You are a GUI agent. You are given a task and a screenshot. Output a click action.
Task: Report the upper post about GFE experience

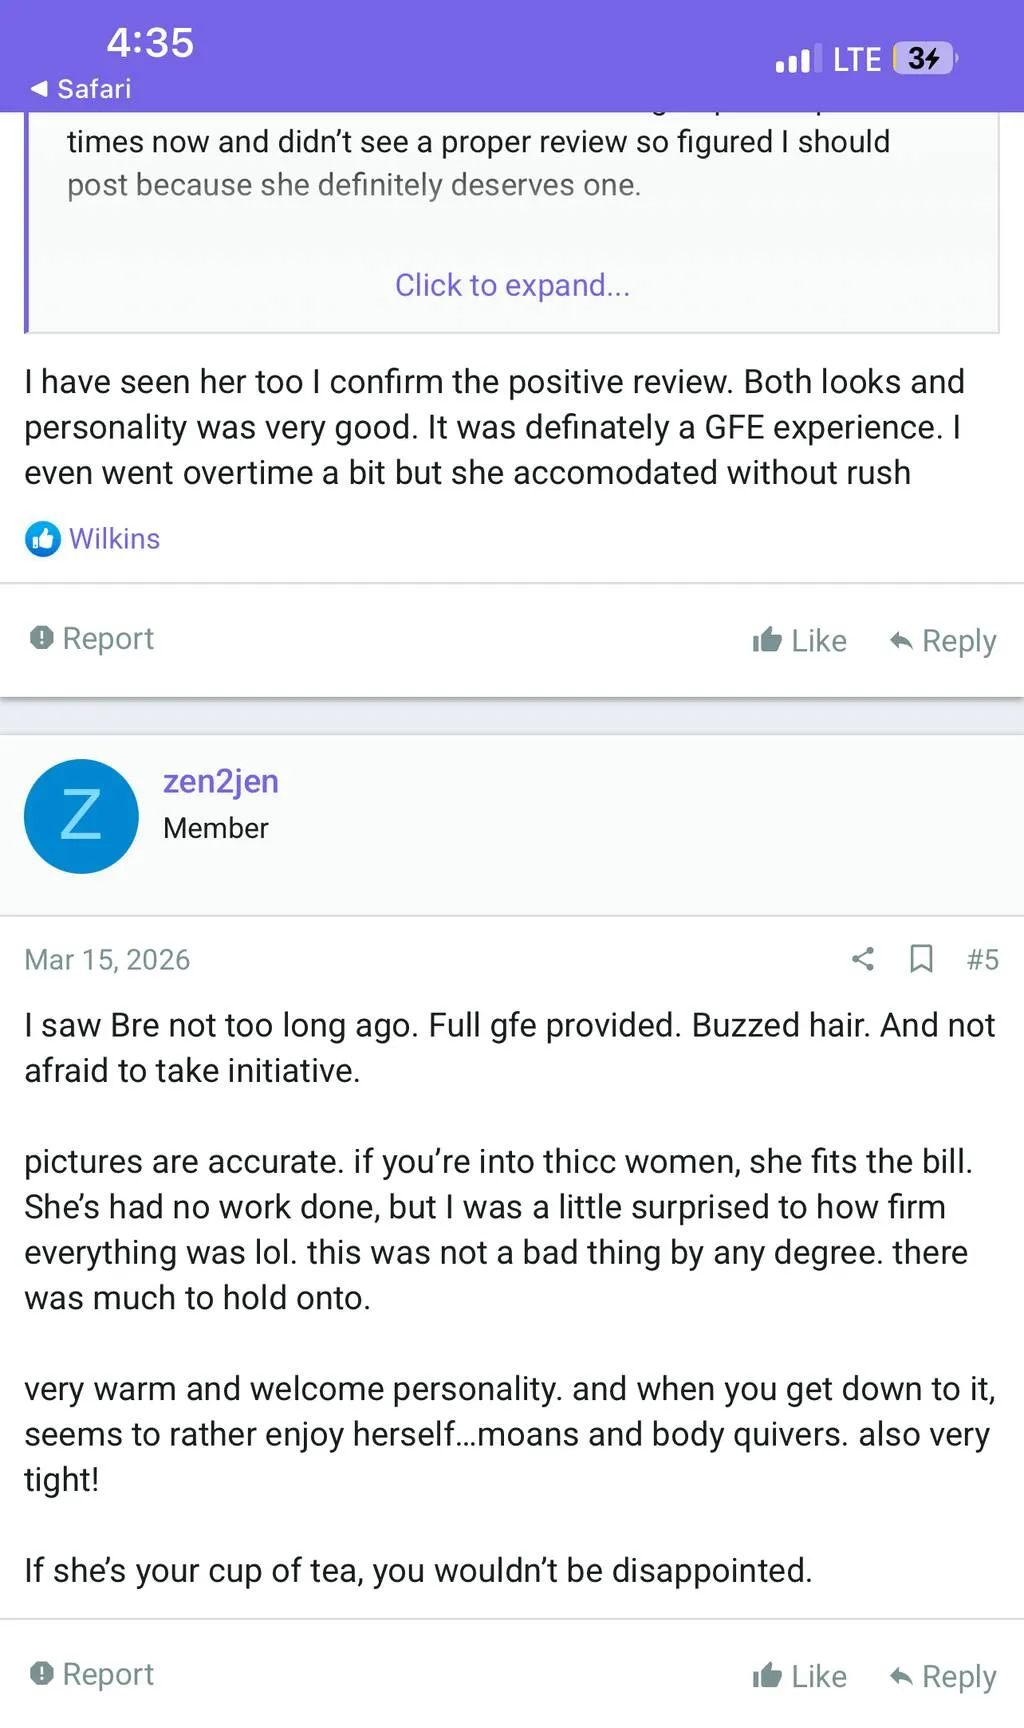click(x=93, y=638)
